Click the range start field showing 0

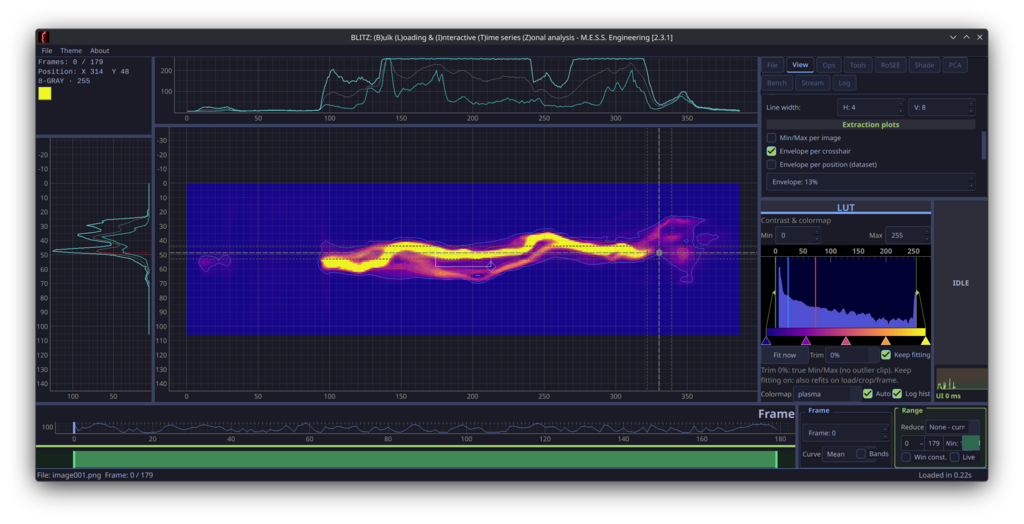910,443
